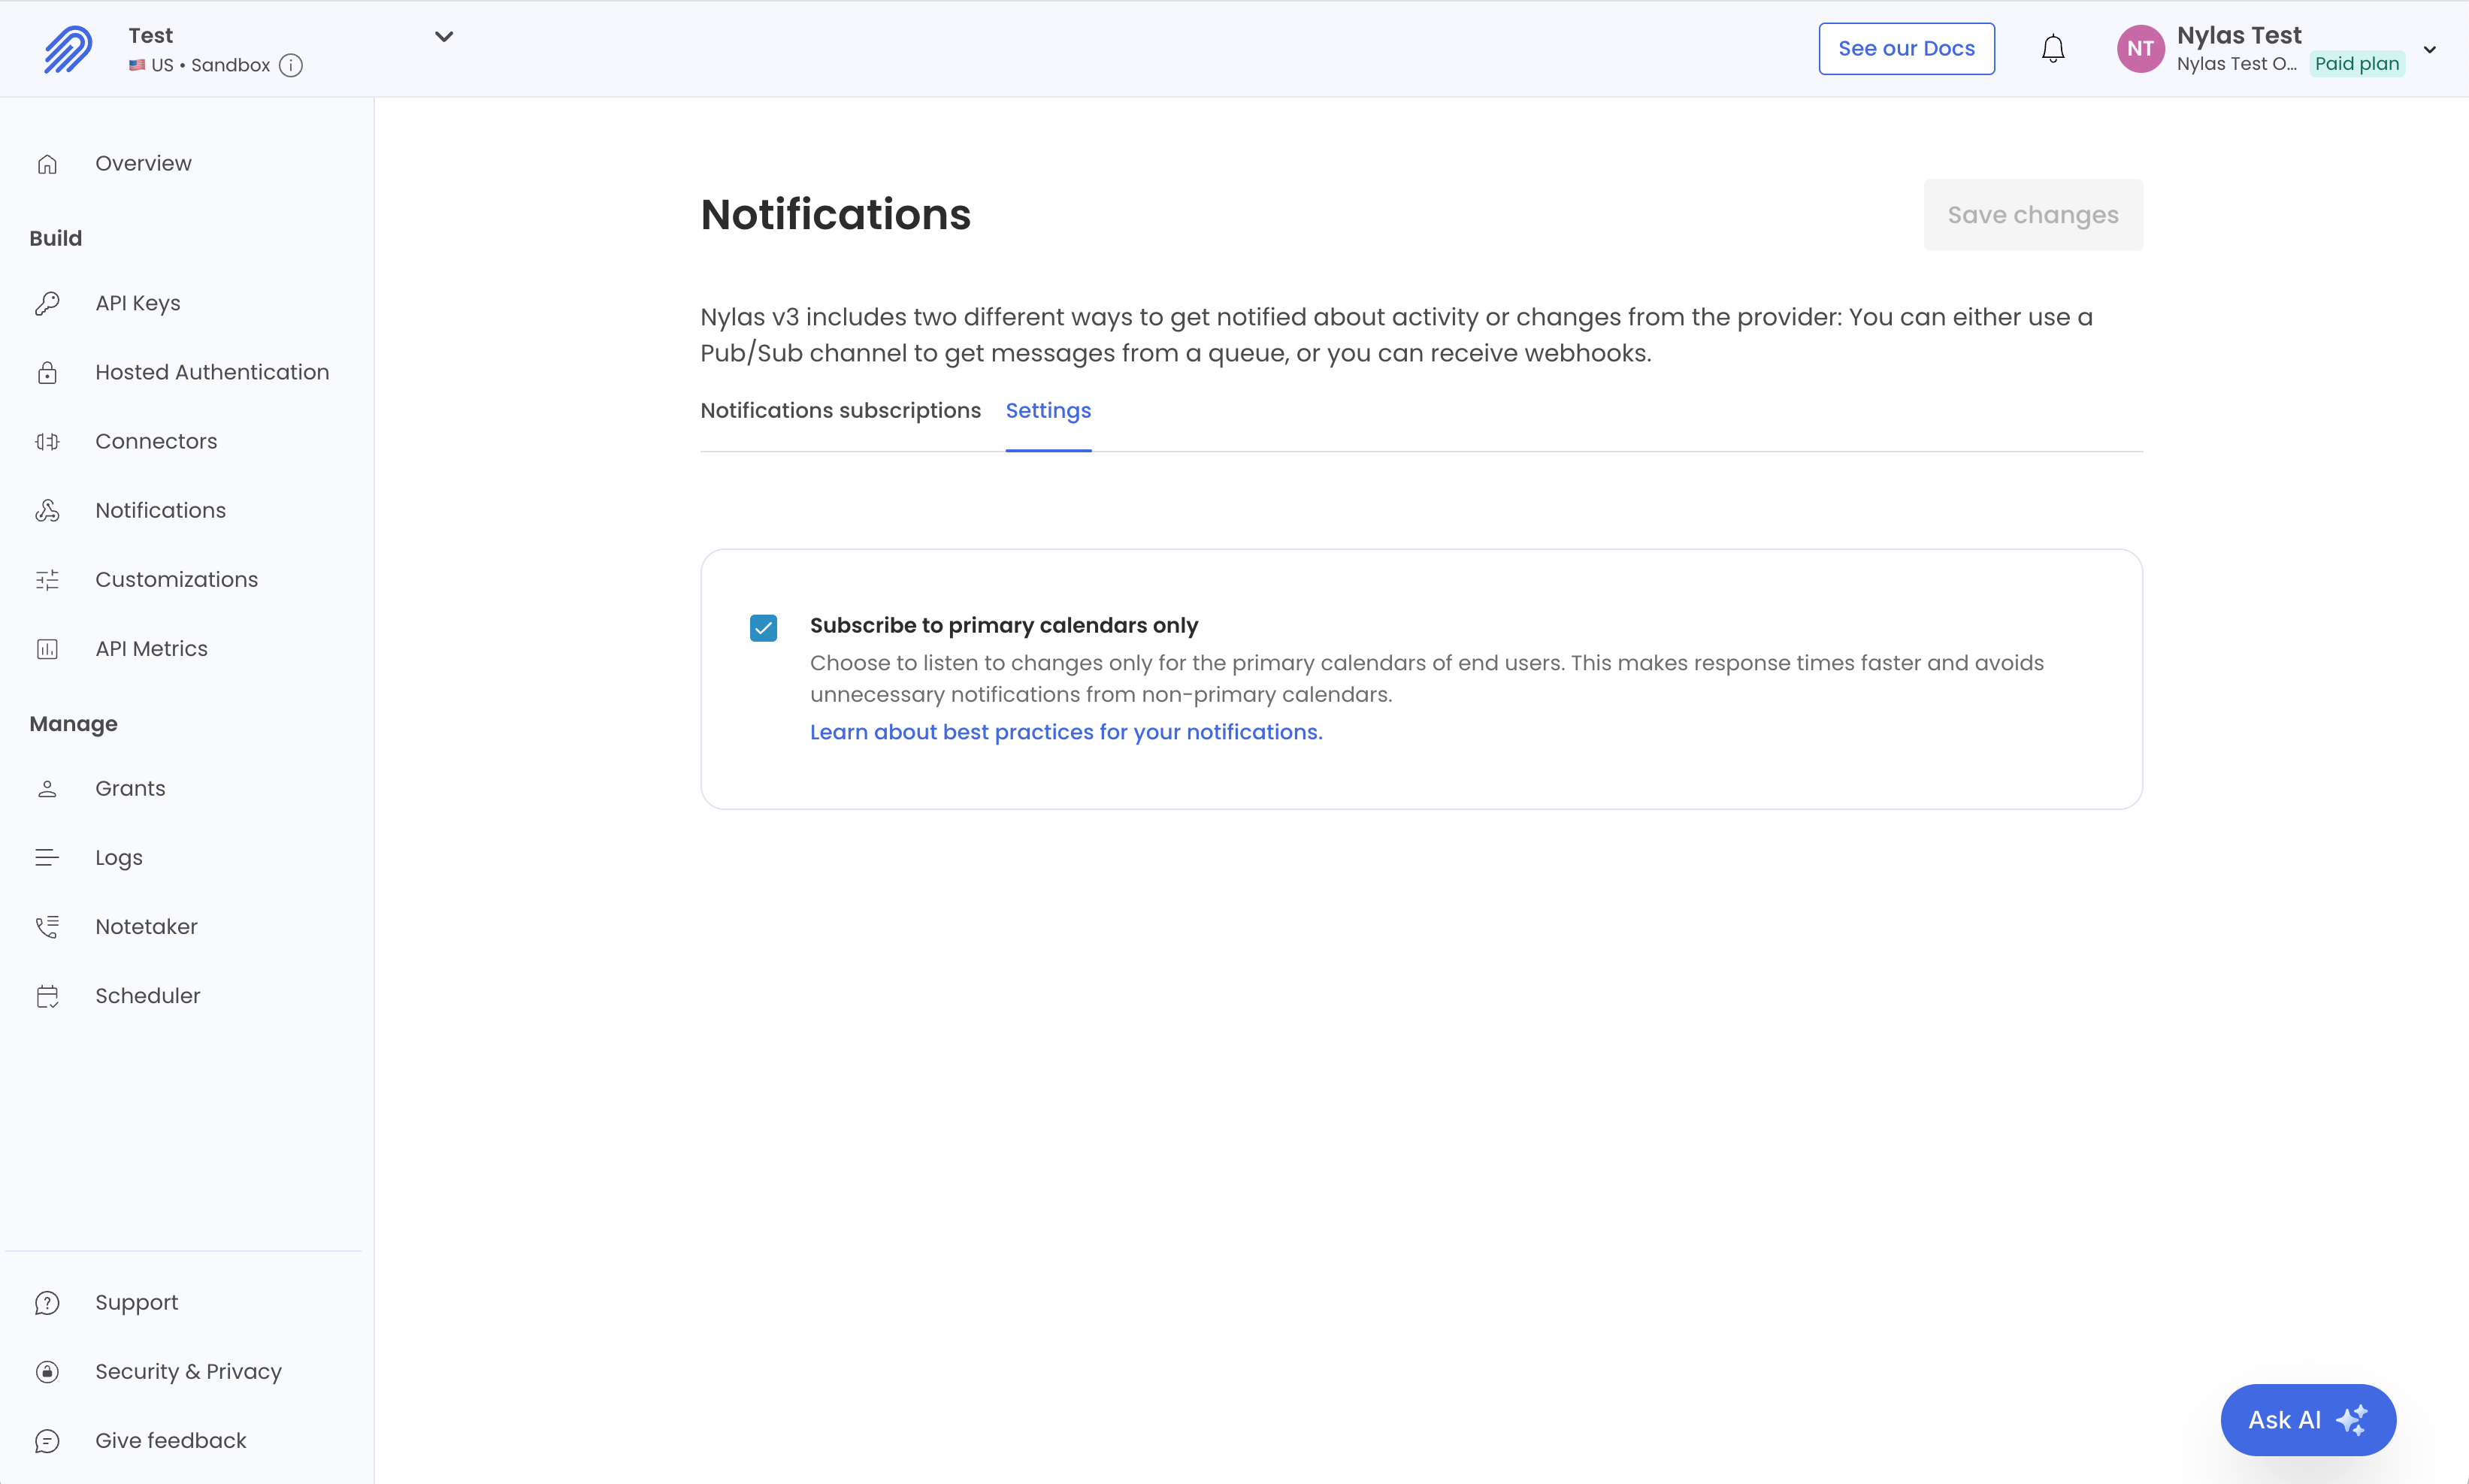
Task: Switch to the Notifications subscriptions tab
Action: (839, 410)
